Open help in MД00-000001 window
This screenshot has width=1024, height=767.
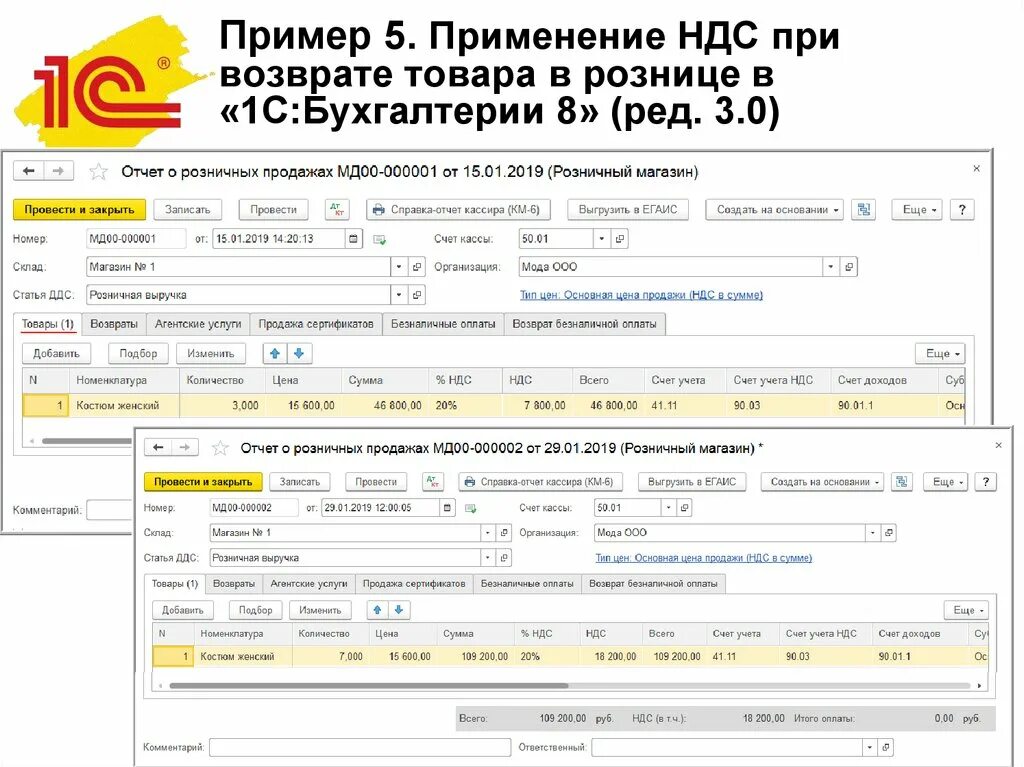[961, 210]
